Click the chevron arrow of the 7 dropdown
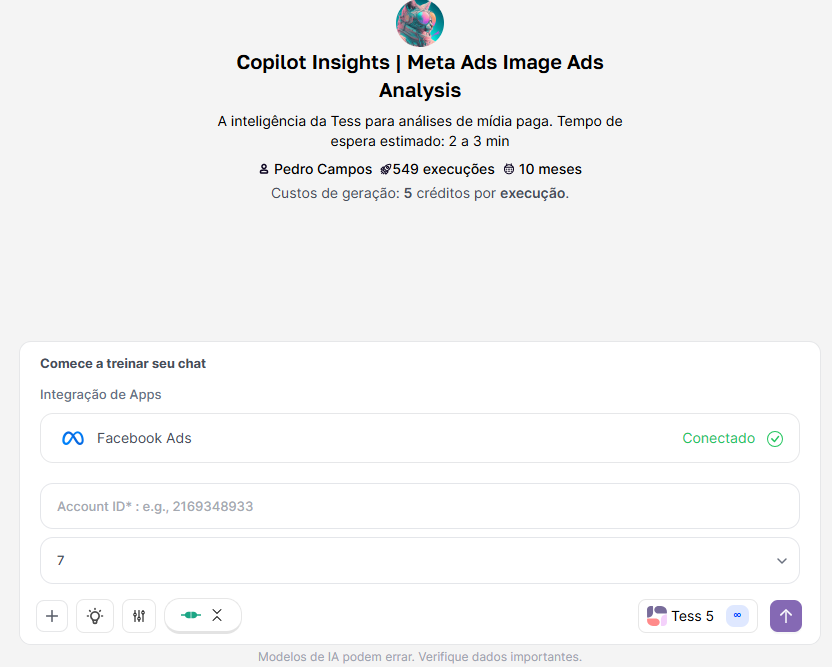This screenshot has width=832, height=667. [x=782, y=561]
